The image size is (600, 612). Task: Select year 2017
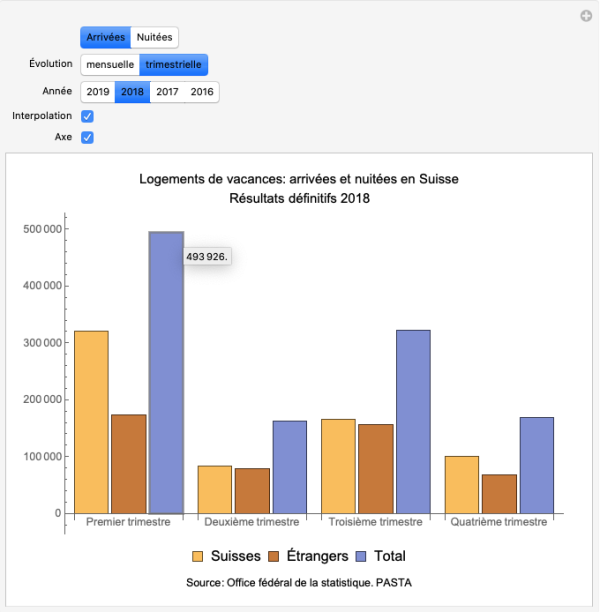[x=167, y=91]
